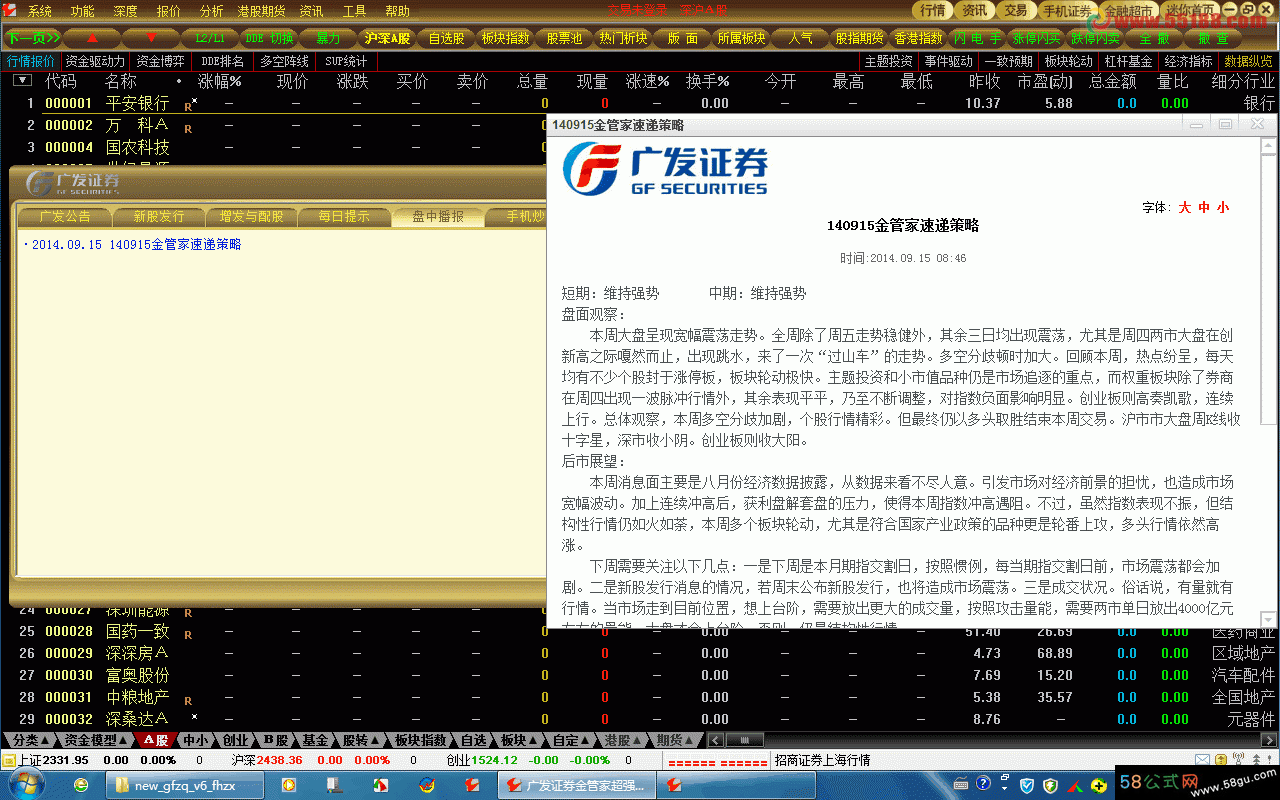Open the 主题投资 tab
The image size is (1280, 800).
(888, 61)
